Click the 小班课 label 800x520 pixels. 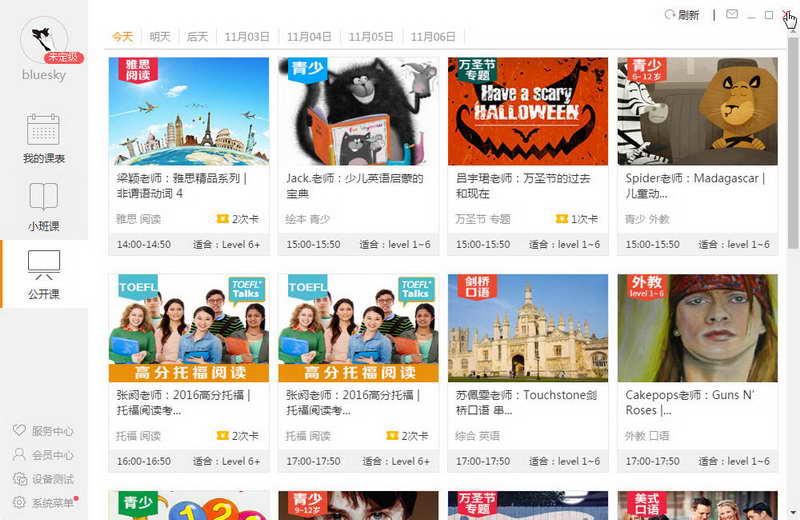44,226
